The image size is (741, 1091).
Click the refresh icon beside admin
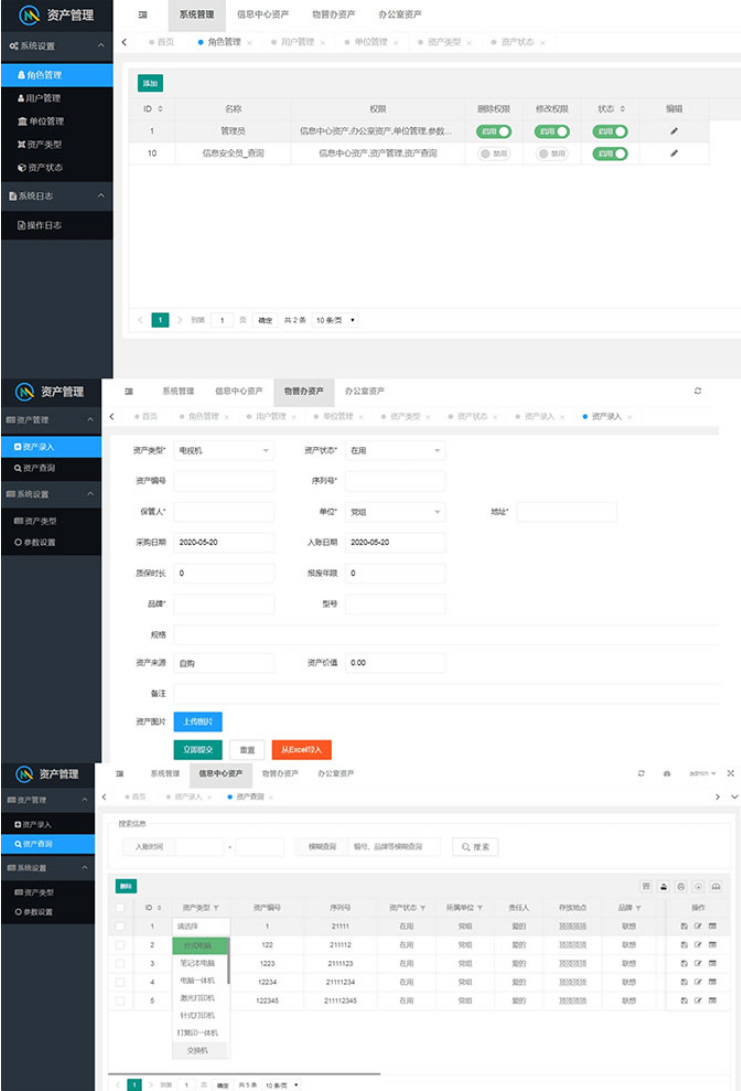(640, 774)
